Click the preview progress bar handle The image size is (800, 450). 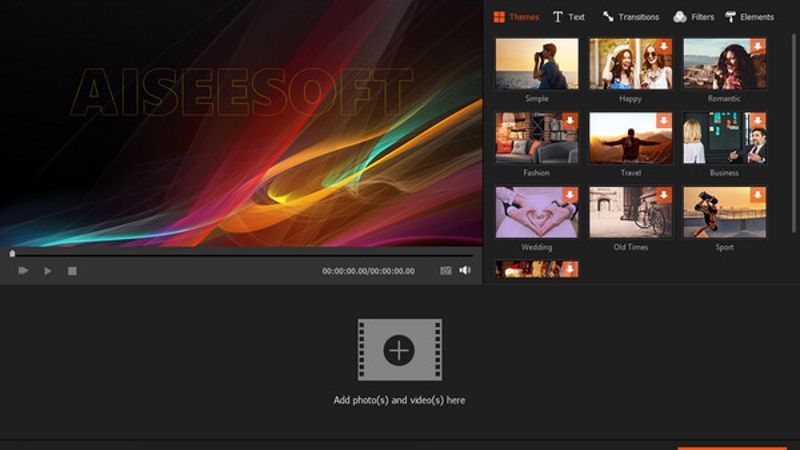tap(12, 253)
